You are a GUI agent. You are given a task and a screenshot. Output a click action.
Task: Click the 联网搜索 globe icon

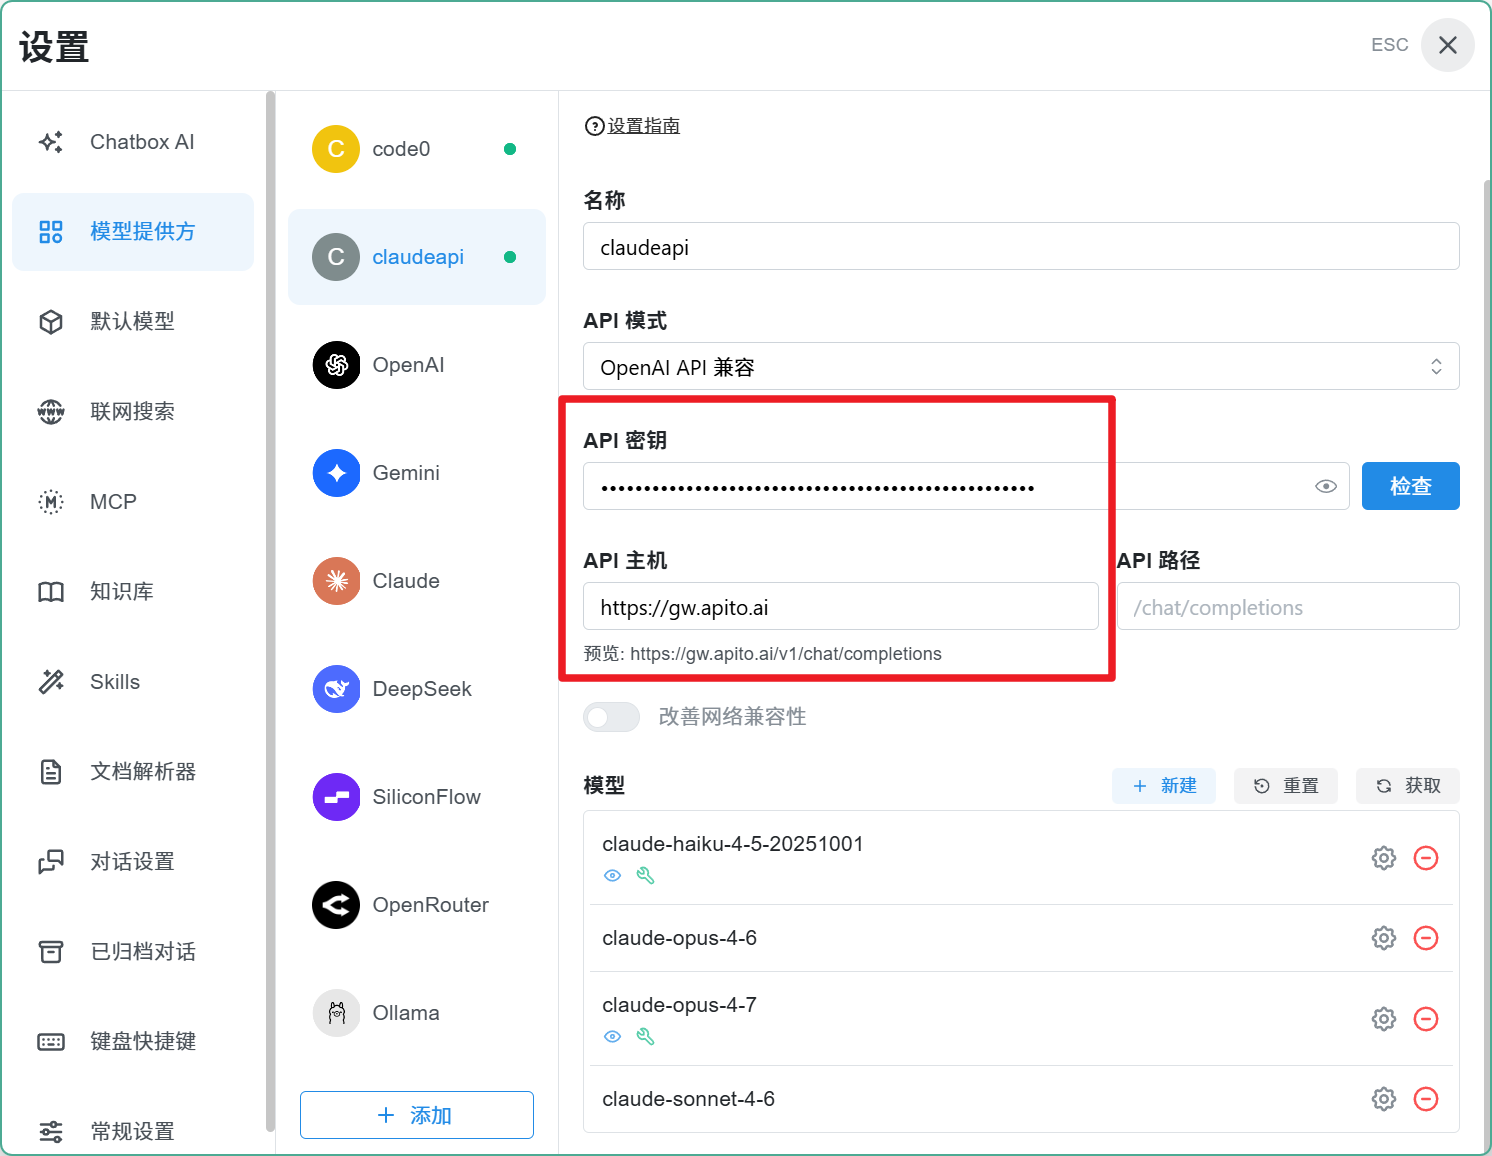click(x=51, y=412)
